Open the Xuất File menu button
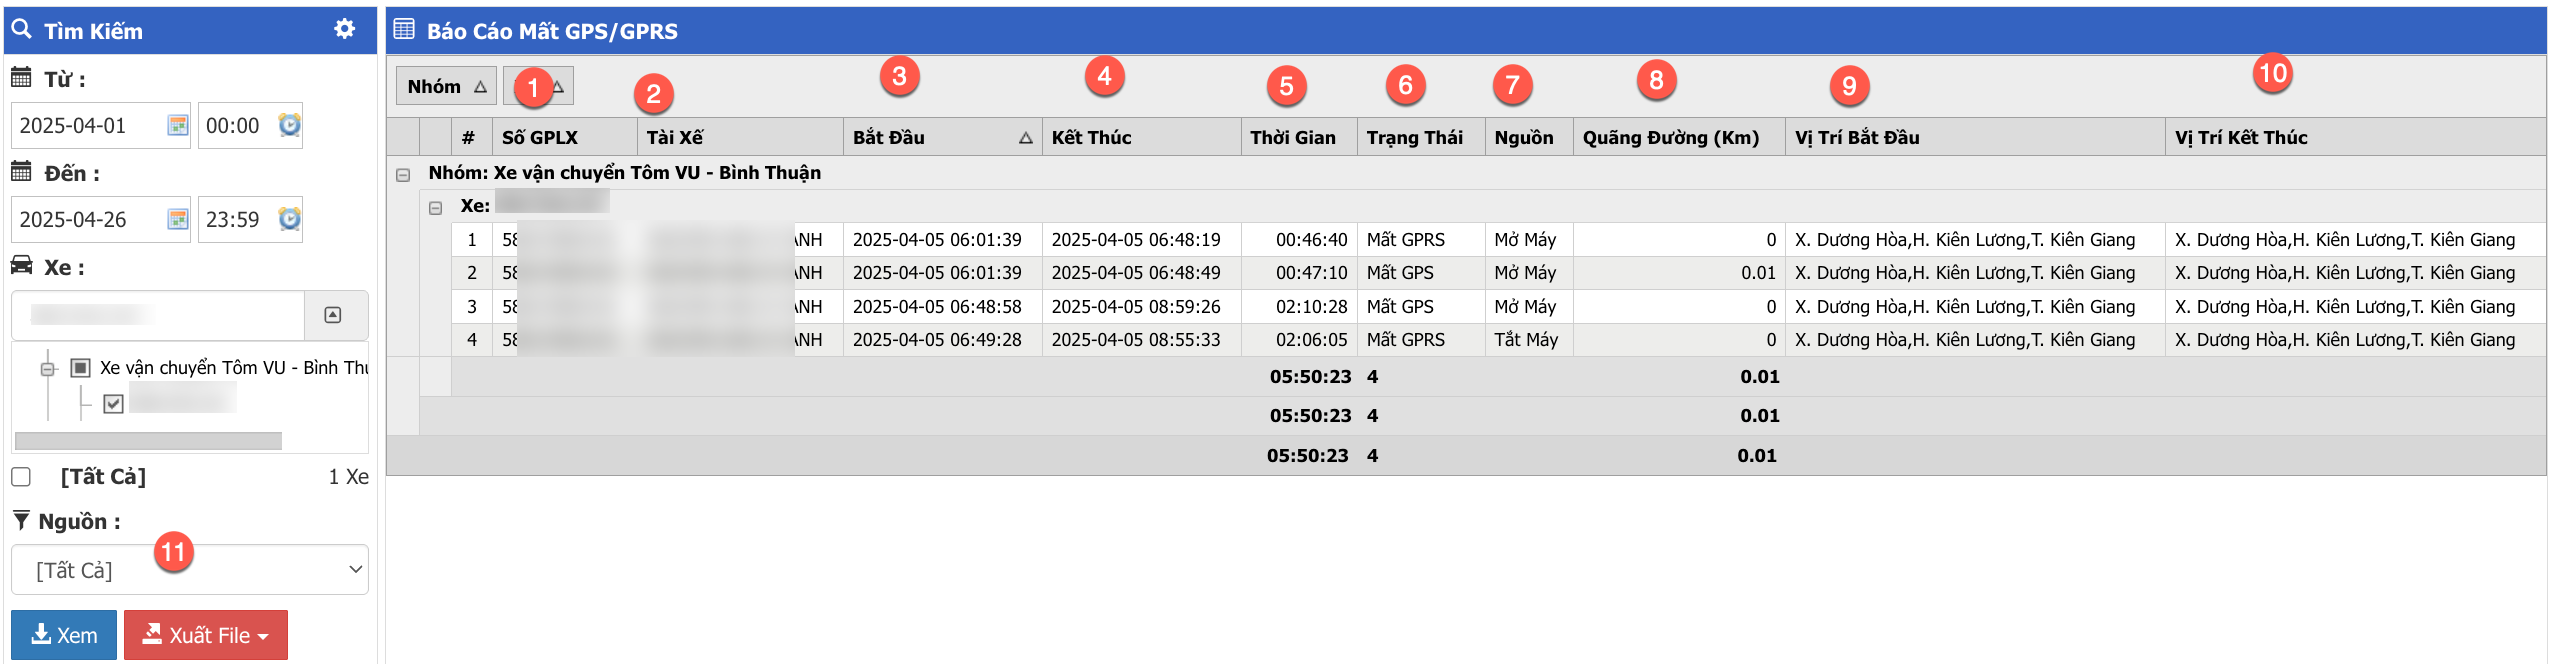Image resolution: width=2554 pixels, height=664 pixels. pyautogui.click(x=206, y=635)
